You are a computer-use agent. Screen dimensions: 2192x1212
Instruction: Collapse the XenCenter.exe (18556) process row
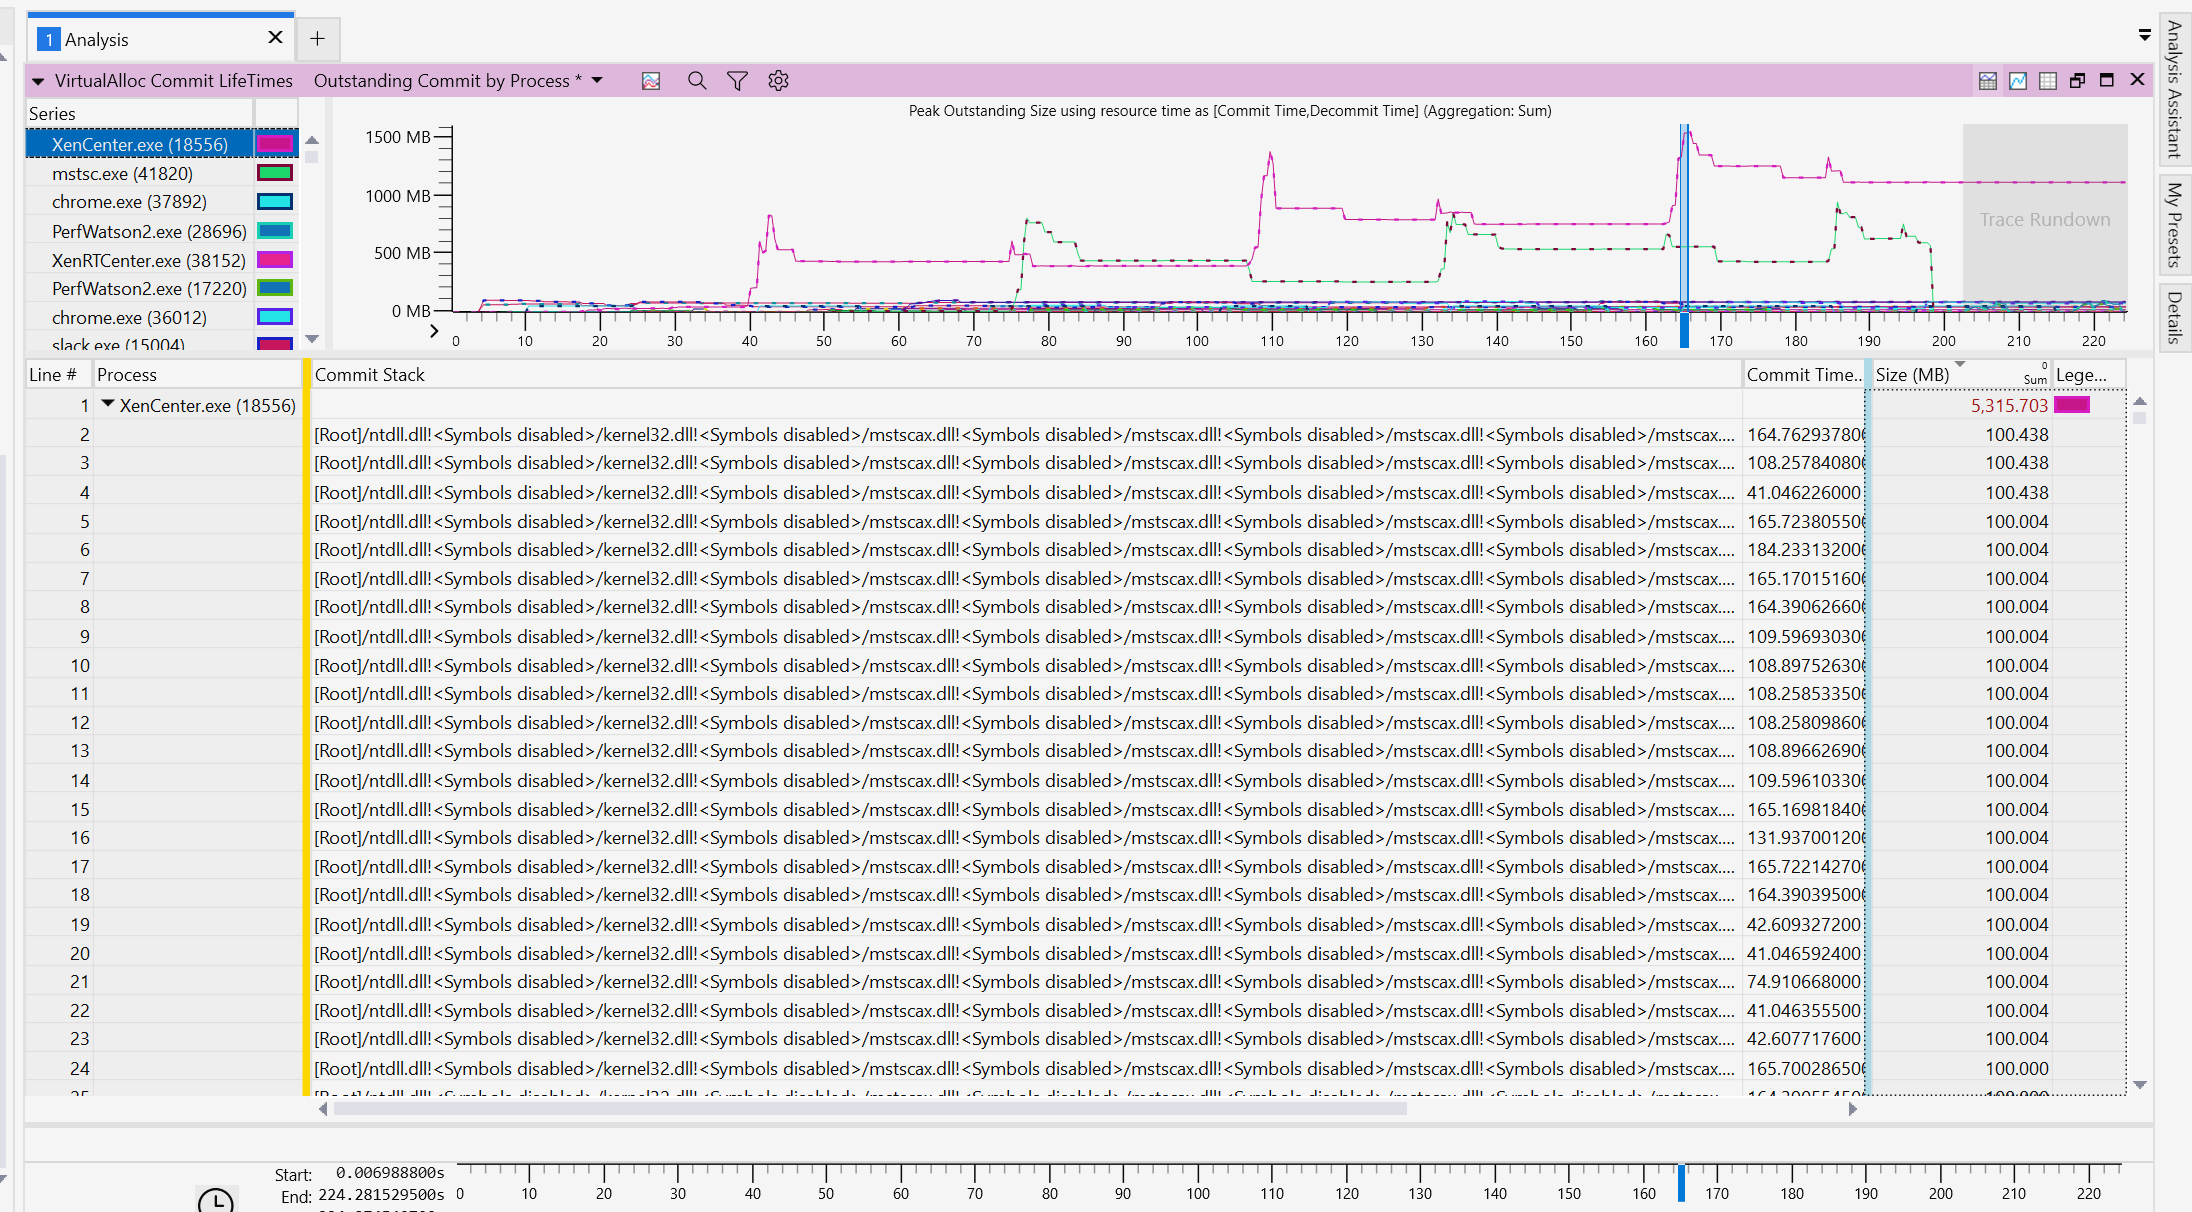tap(108, 404)
